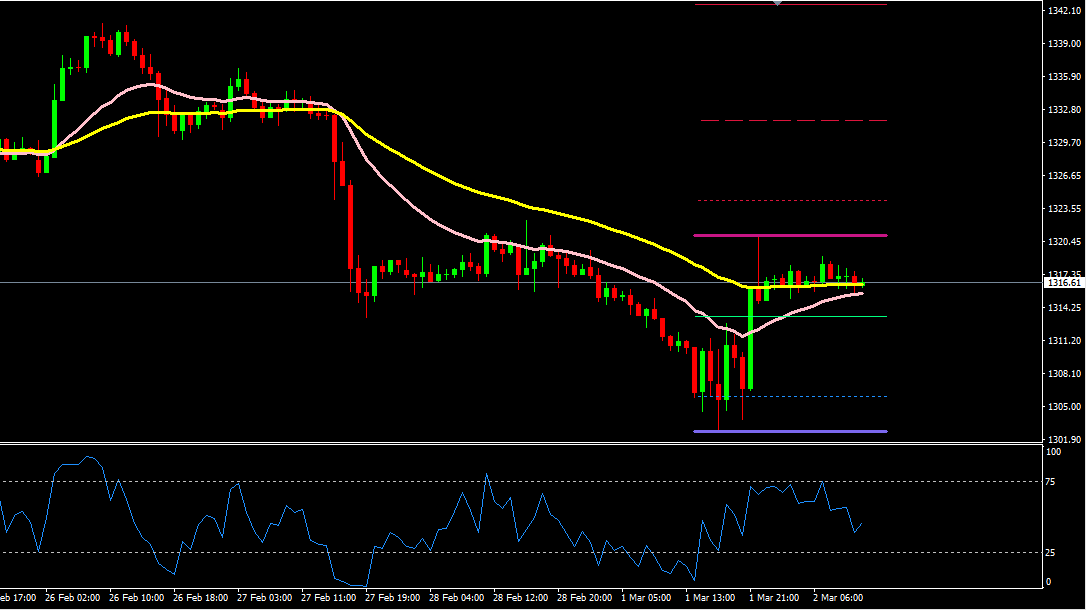Image resolution: width=1087 pixels, height=611 pixels.
Task: Click the 1323.55 price scale label
Action: point(1065,209)
